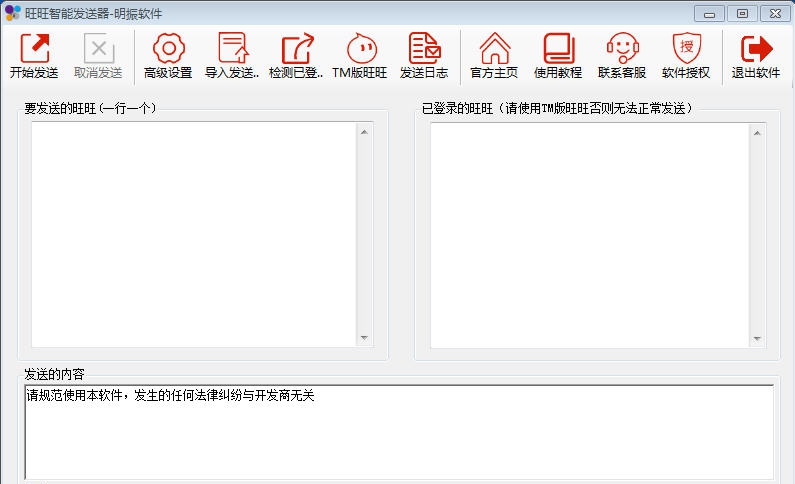
Task: Click the 已登录的旺旺 group label text
Action: tap(557, 108)
